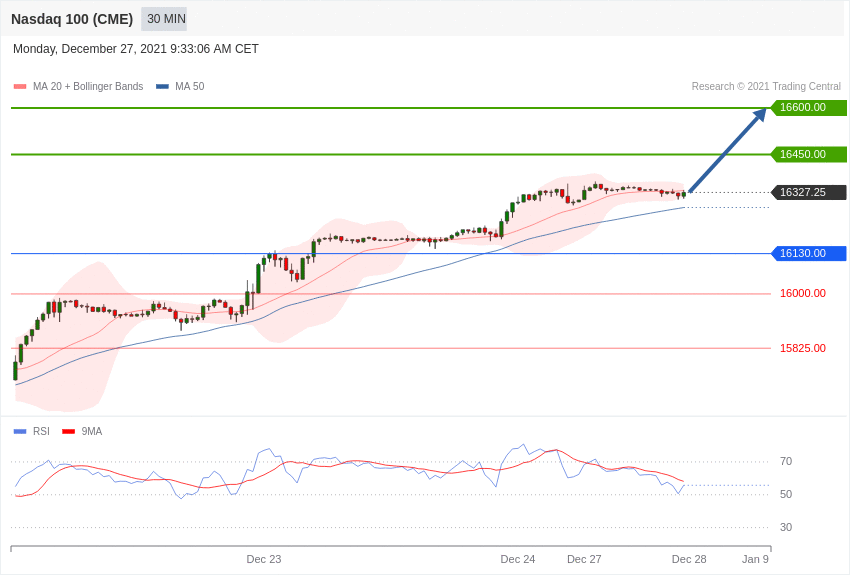Click the blue forecast arrow head
Screen dimensions: 850x576
coord(759,114)
